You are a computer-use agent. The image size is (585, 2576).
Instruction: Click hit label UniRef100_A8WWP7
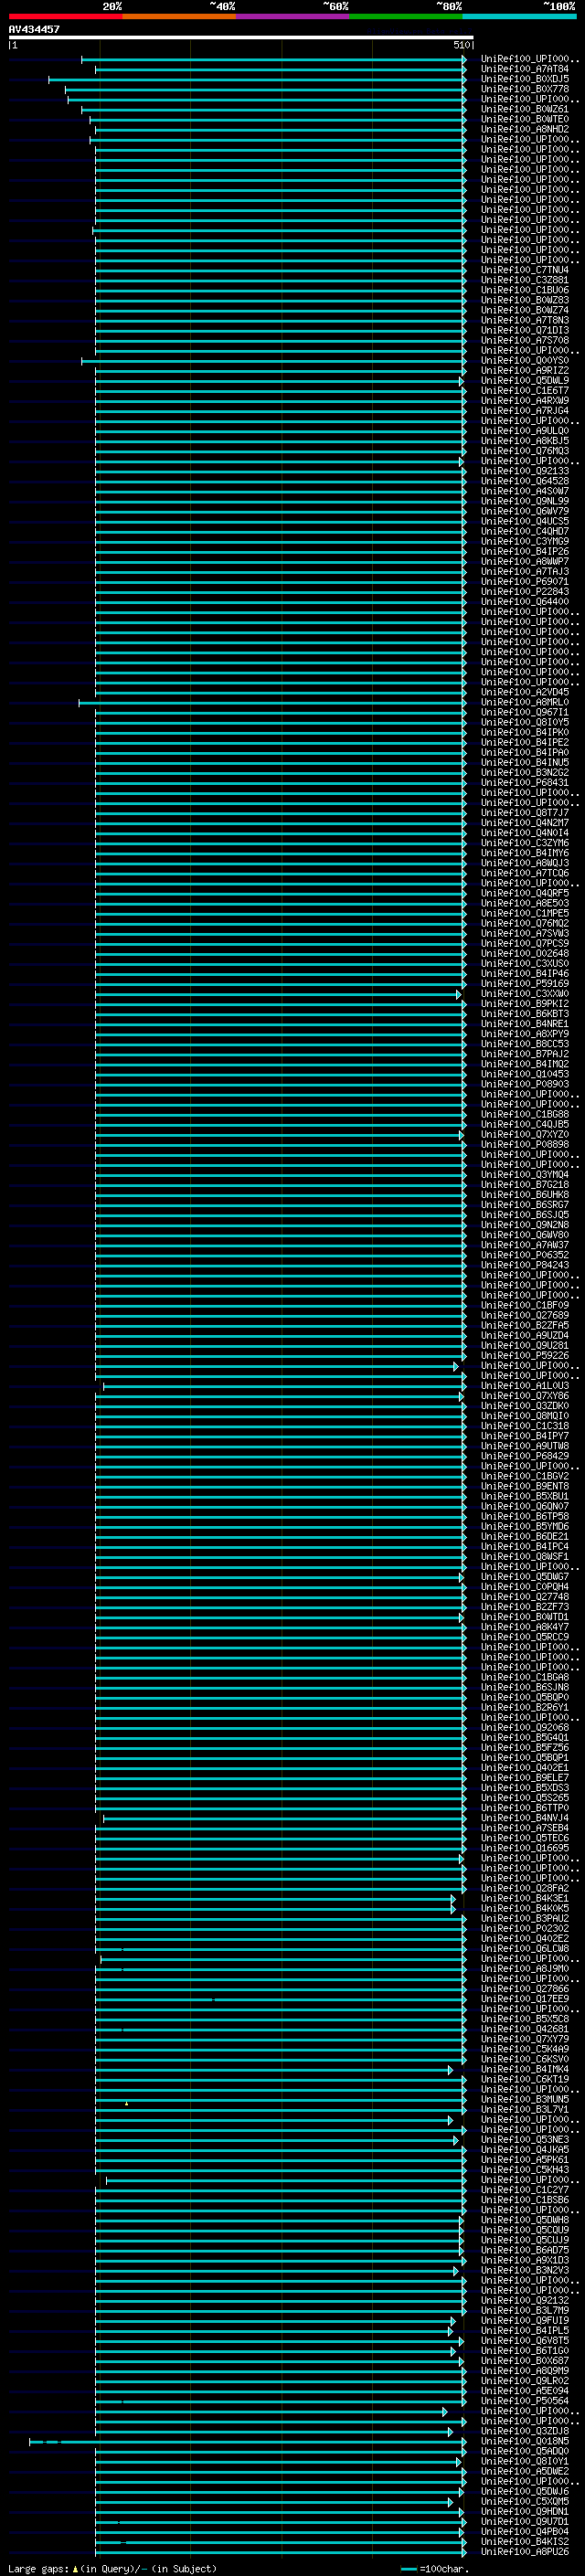click(524, 561)
